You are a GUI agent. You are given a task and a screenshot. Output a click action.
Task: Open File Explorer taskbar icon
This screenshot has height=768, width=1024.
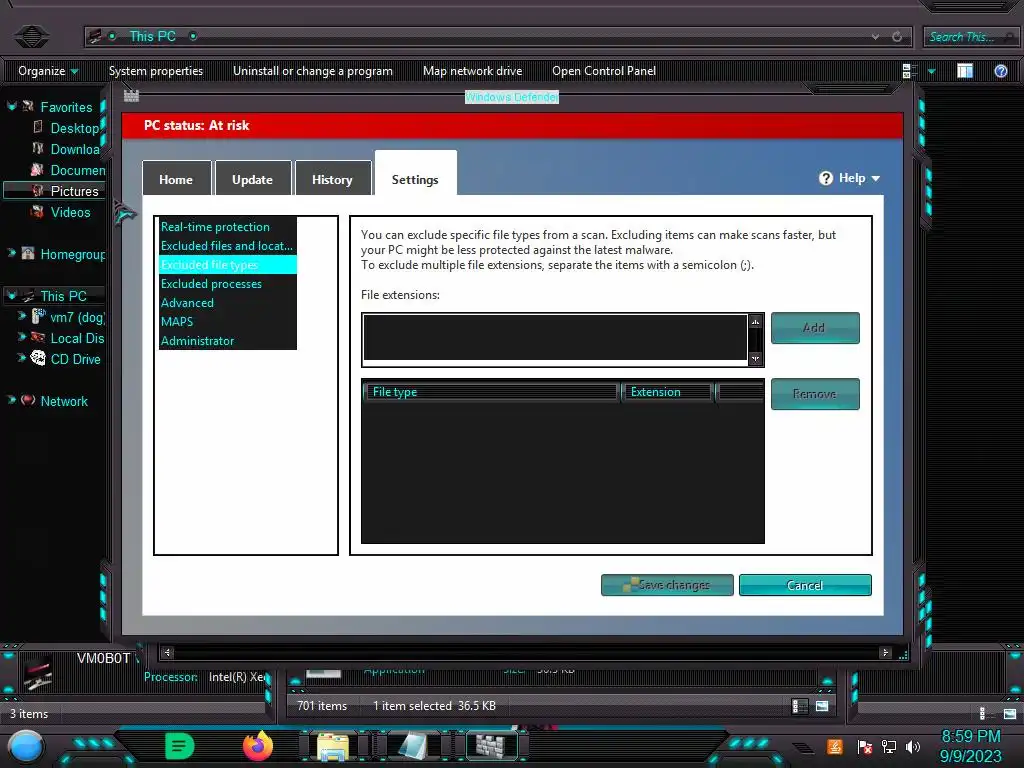coord(333,747)
